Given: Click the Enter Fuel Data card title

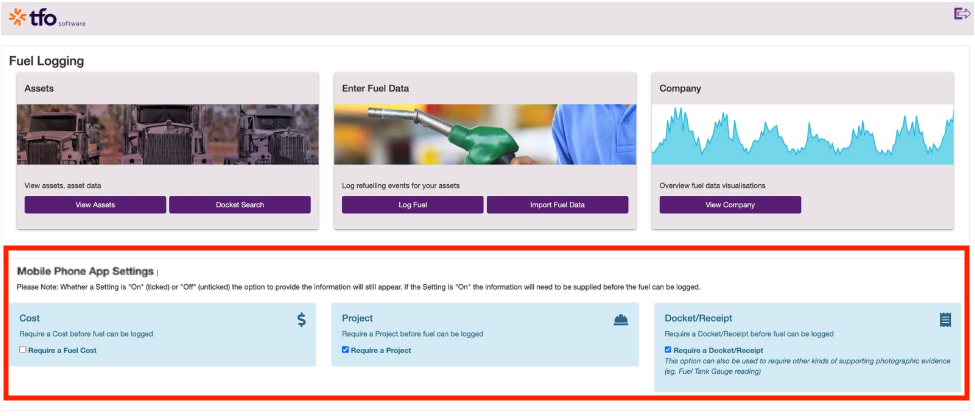Looking at the screenshot, I should click(376, 88).
